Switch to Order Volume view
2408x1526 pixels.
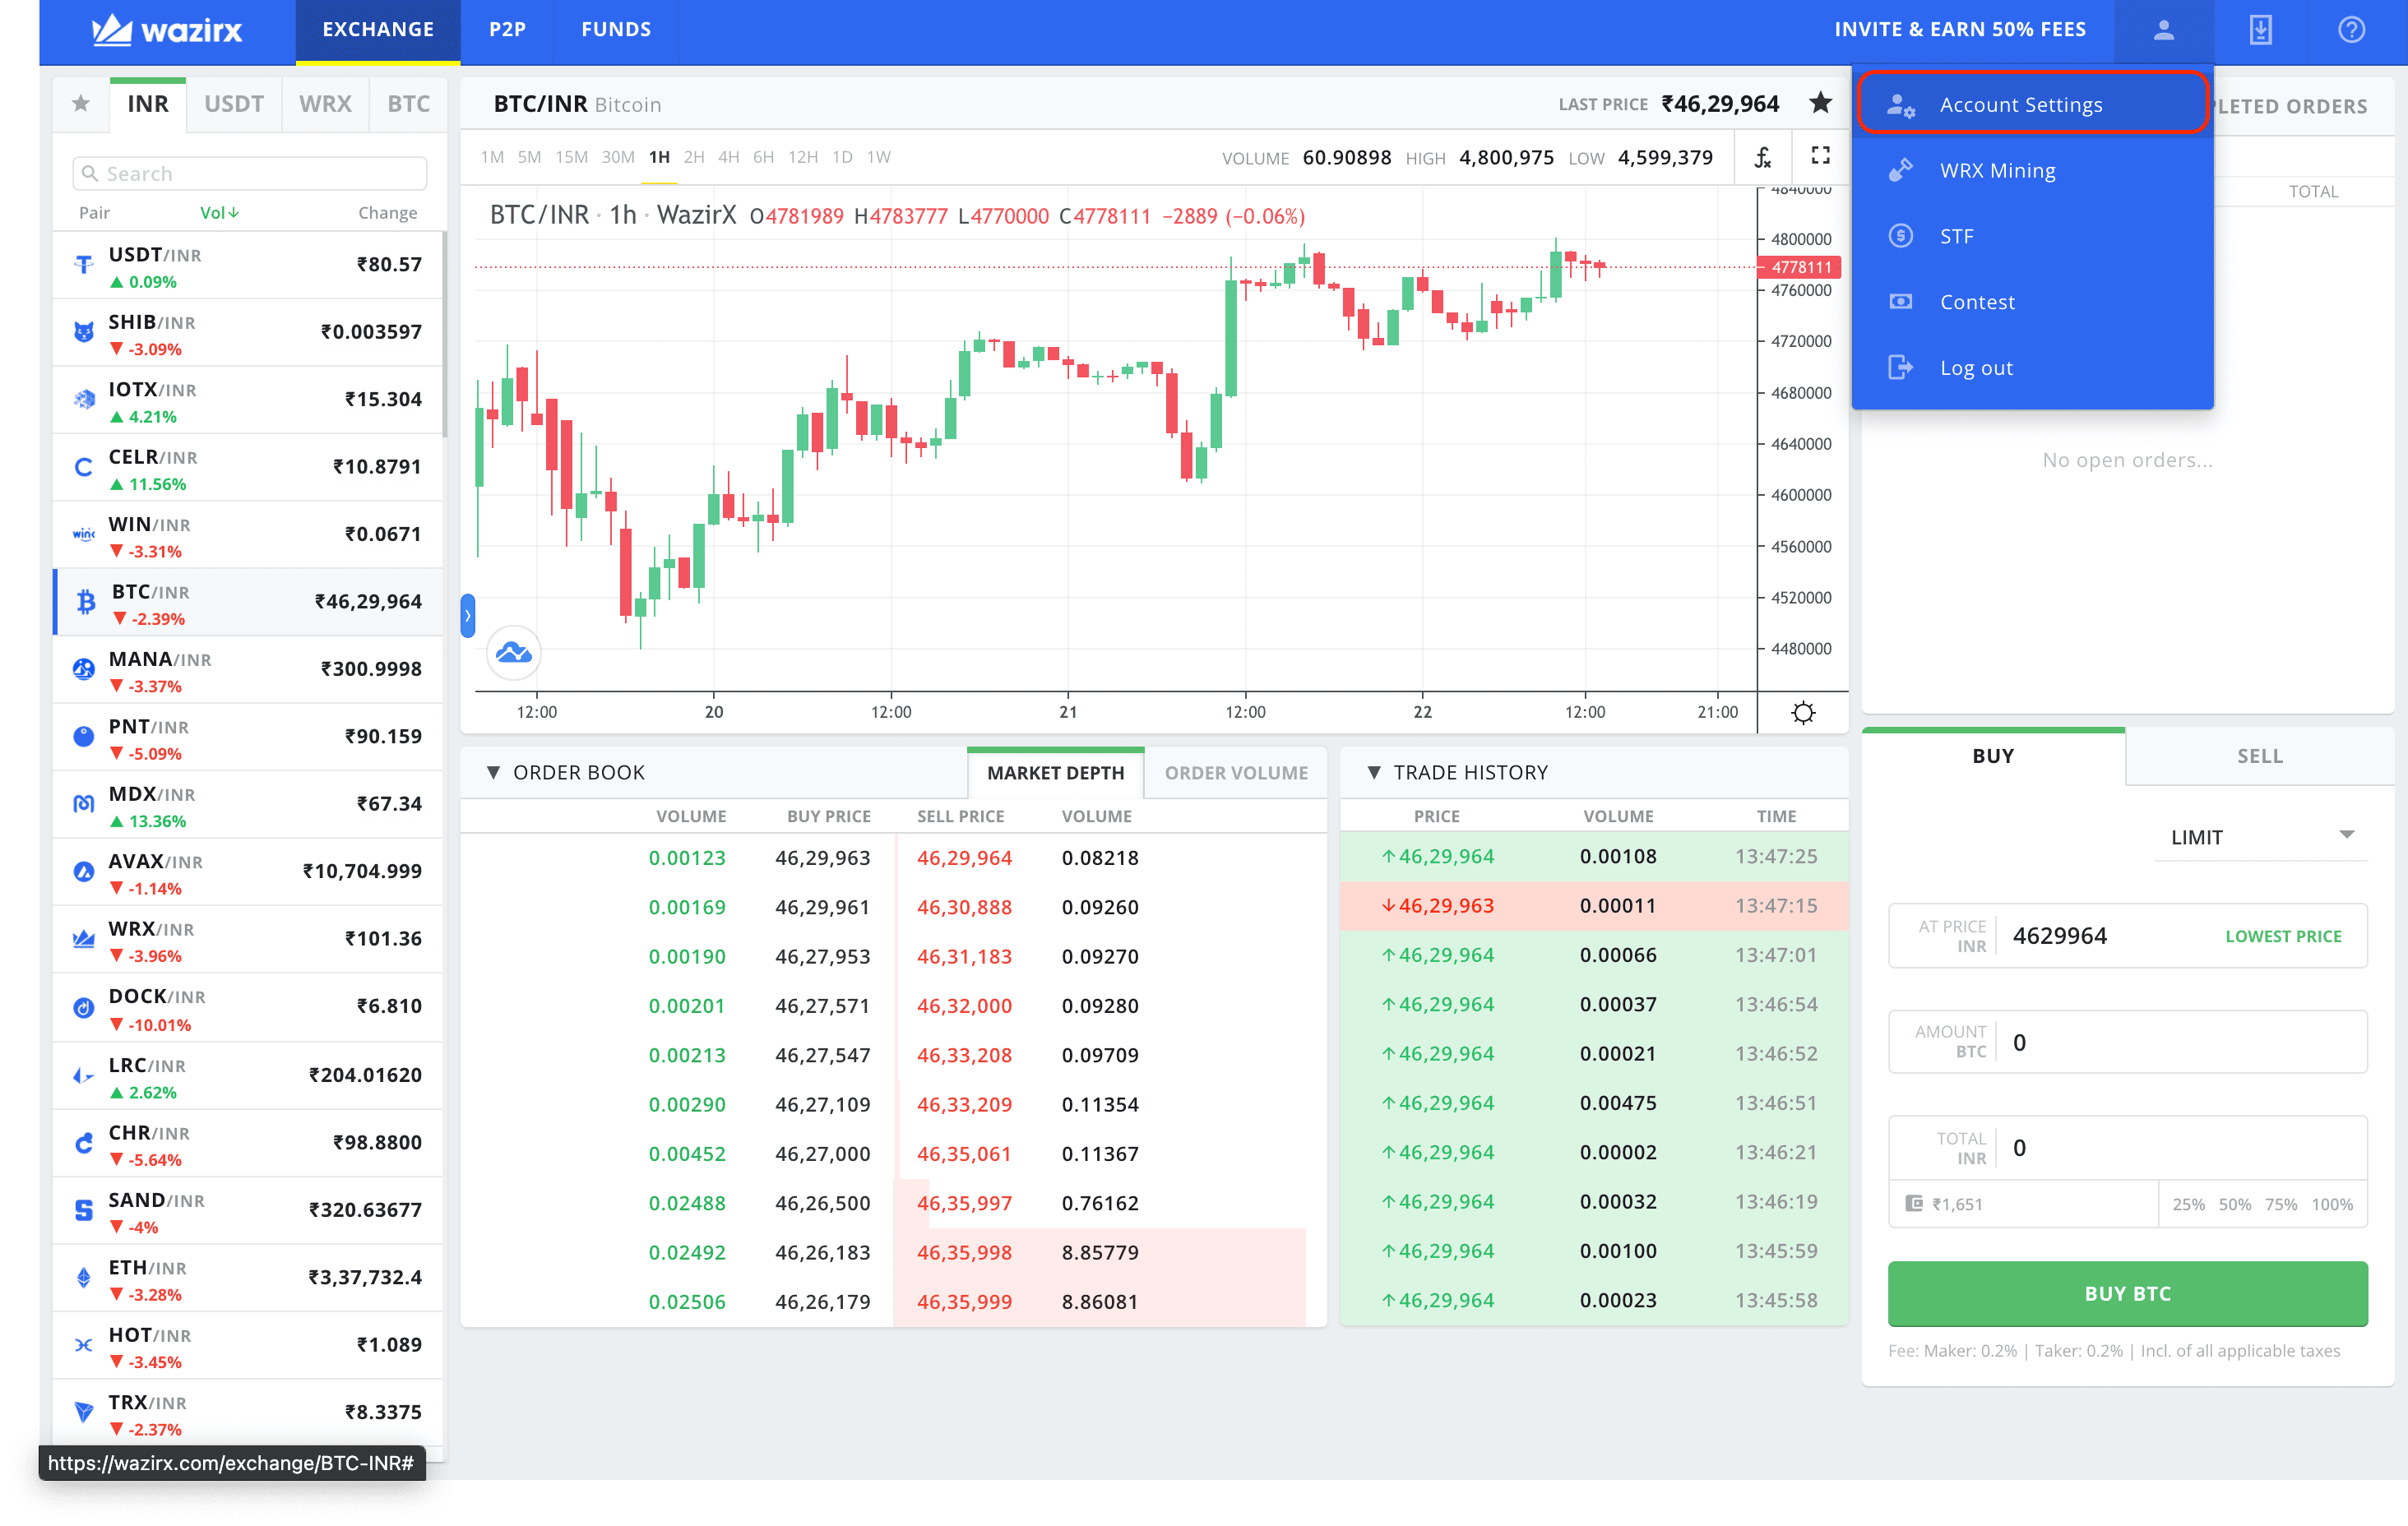click(x=1235, y=773)
